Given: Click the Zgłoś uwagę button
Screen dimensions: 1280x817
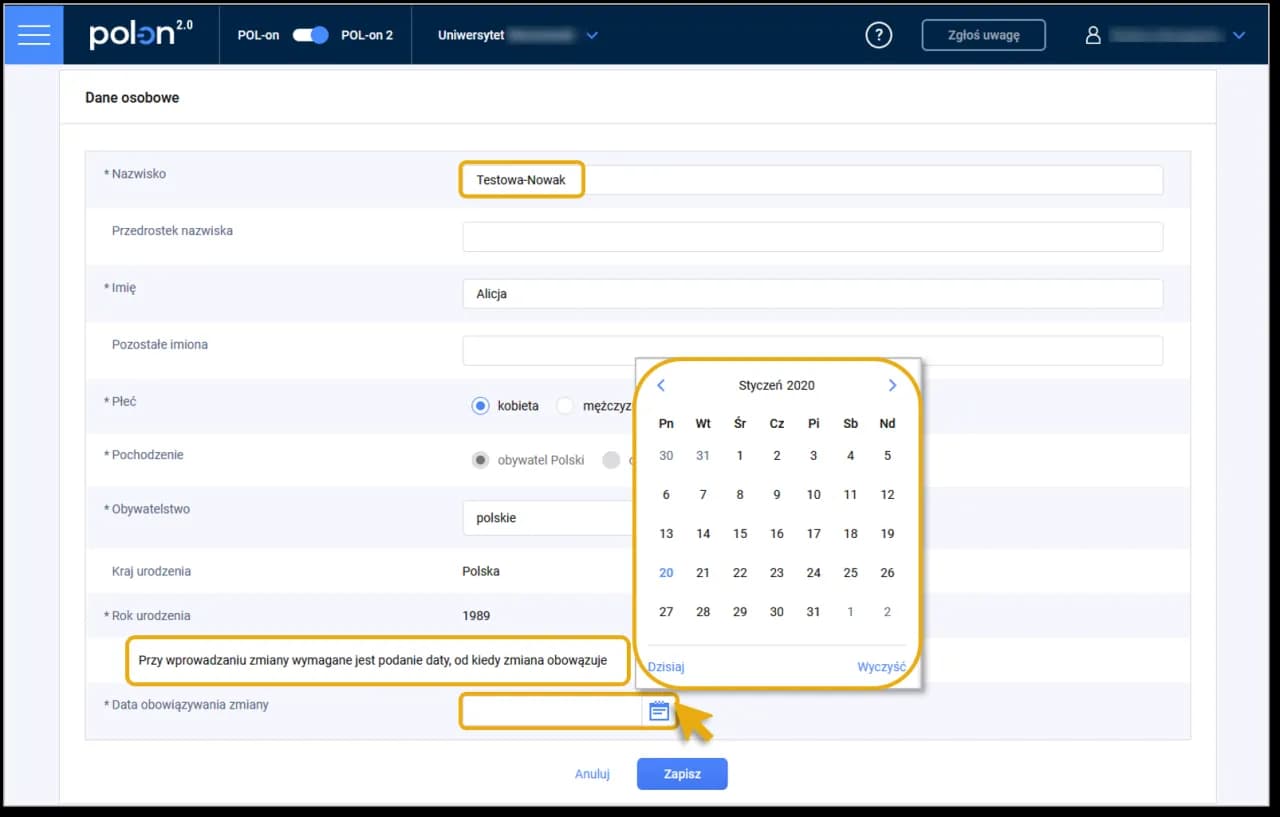Looking at the screenshot, I should click(x=983, y=35).
